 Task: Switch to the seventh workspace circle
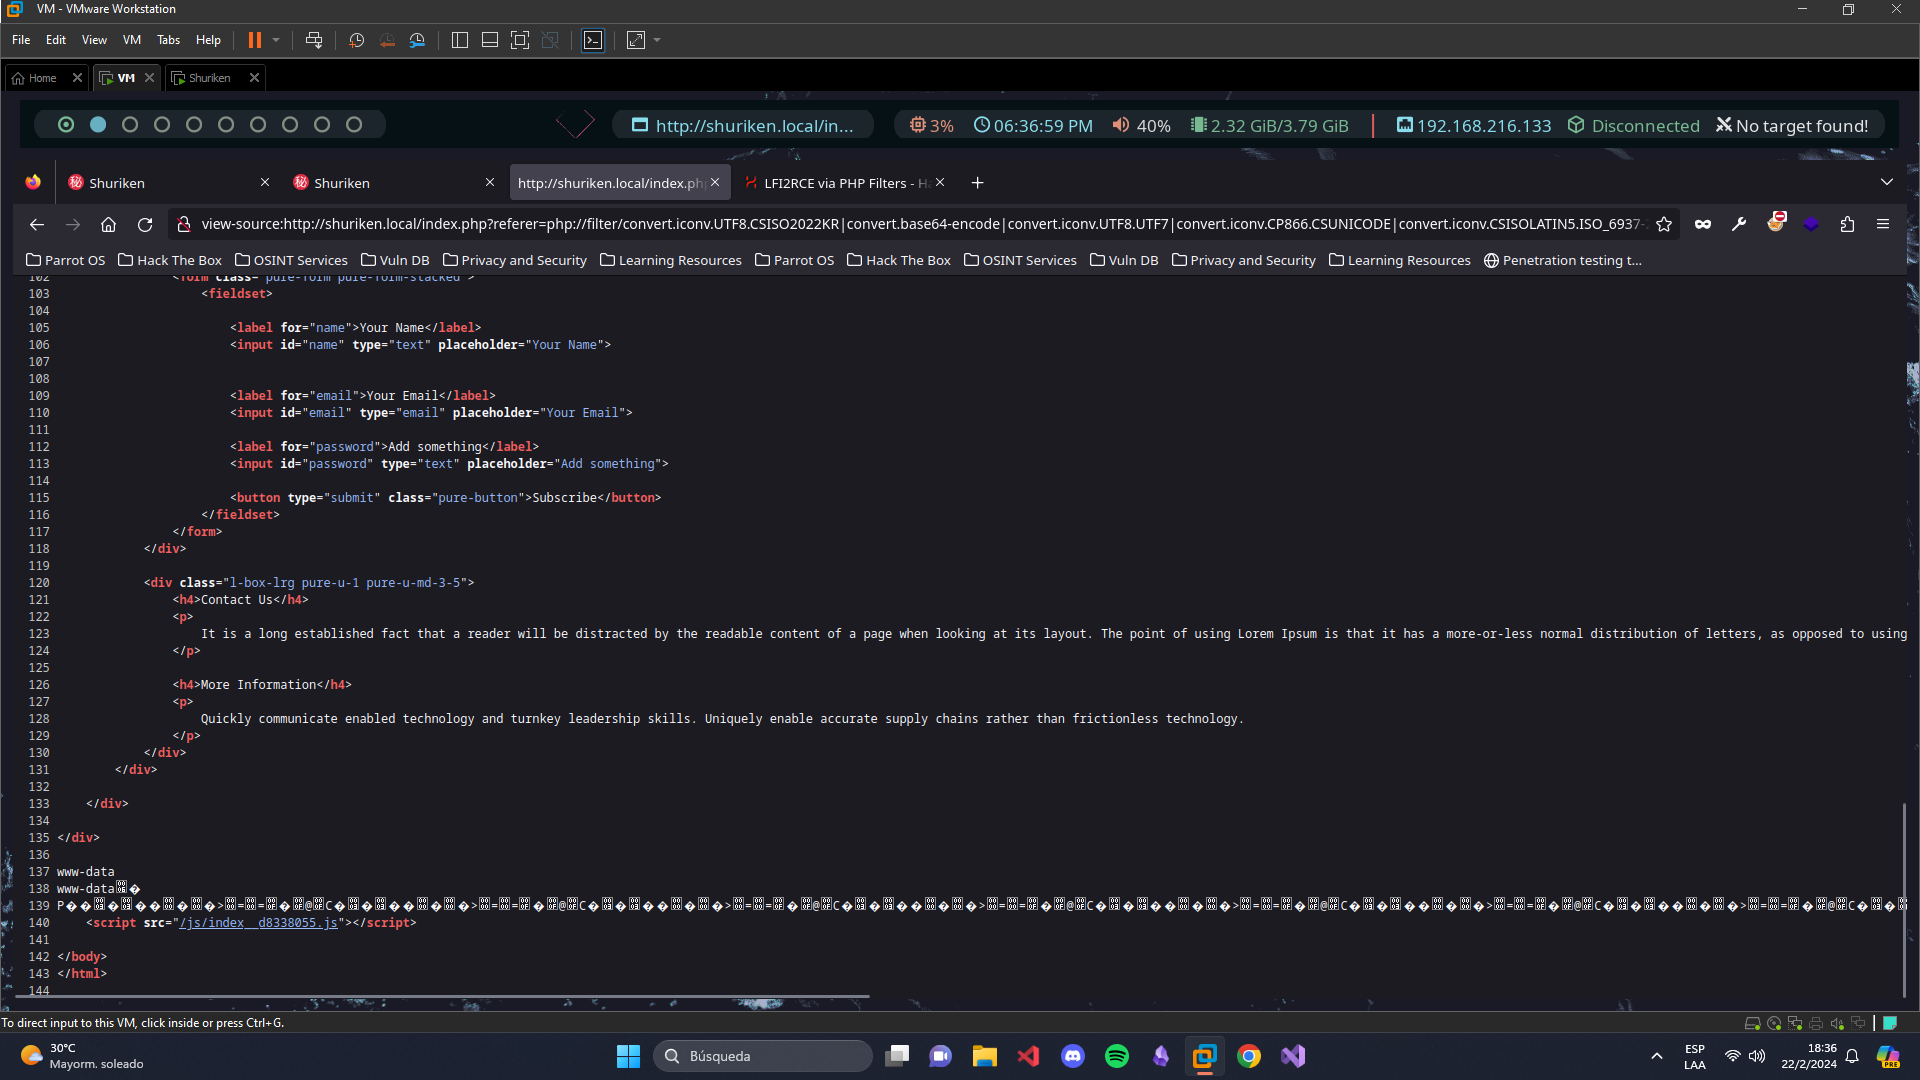258,125
